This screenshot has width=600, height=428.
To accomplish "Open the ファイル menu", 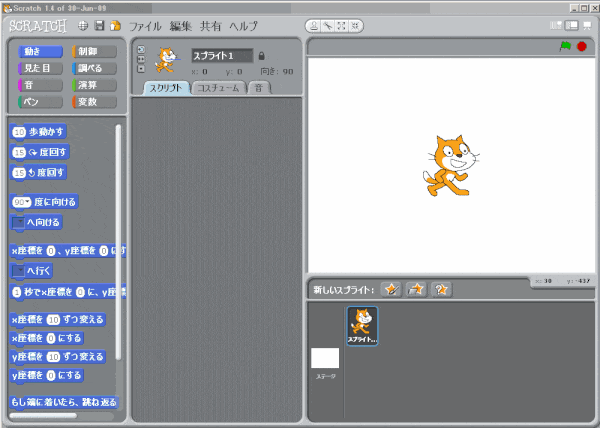I will (145, 25).
